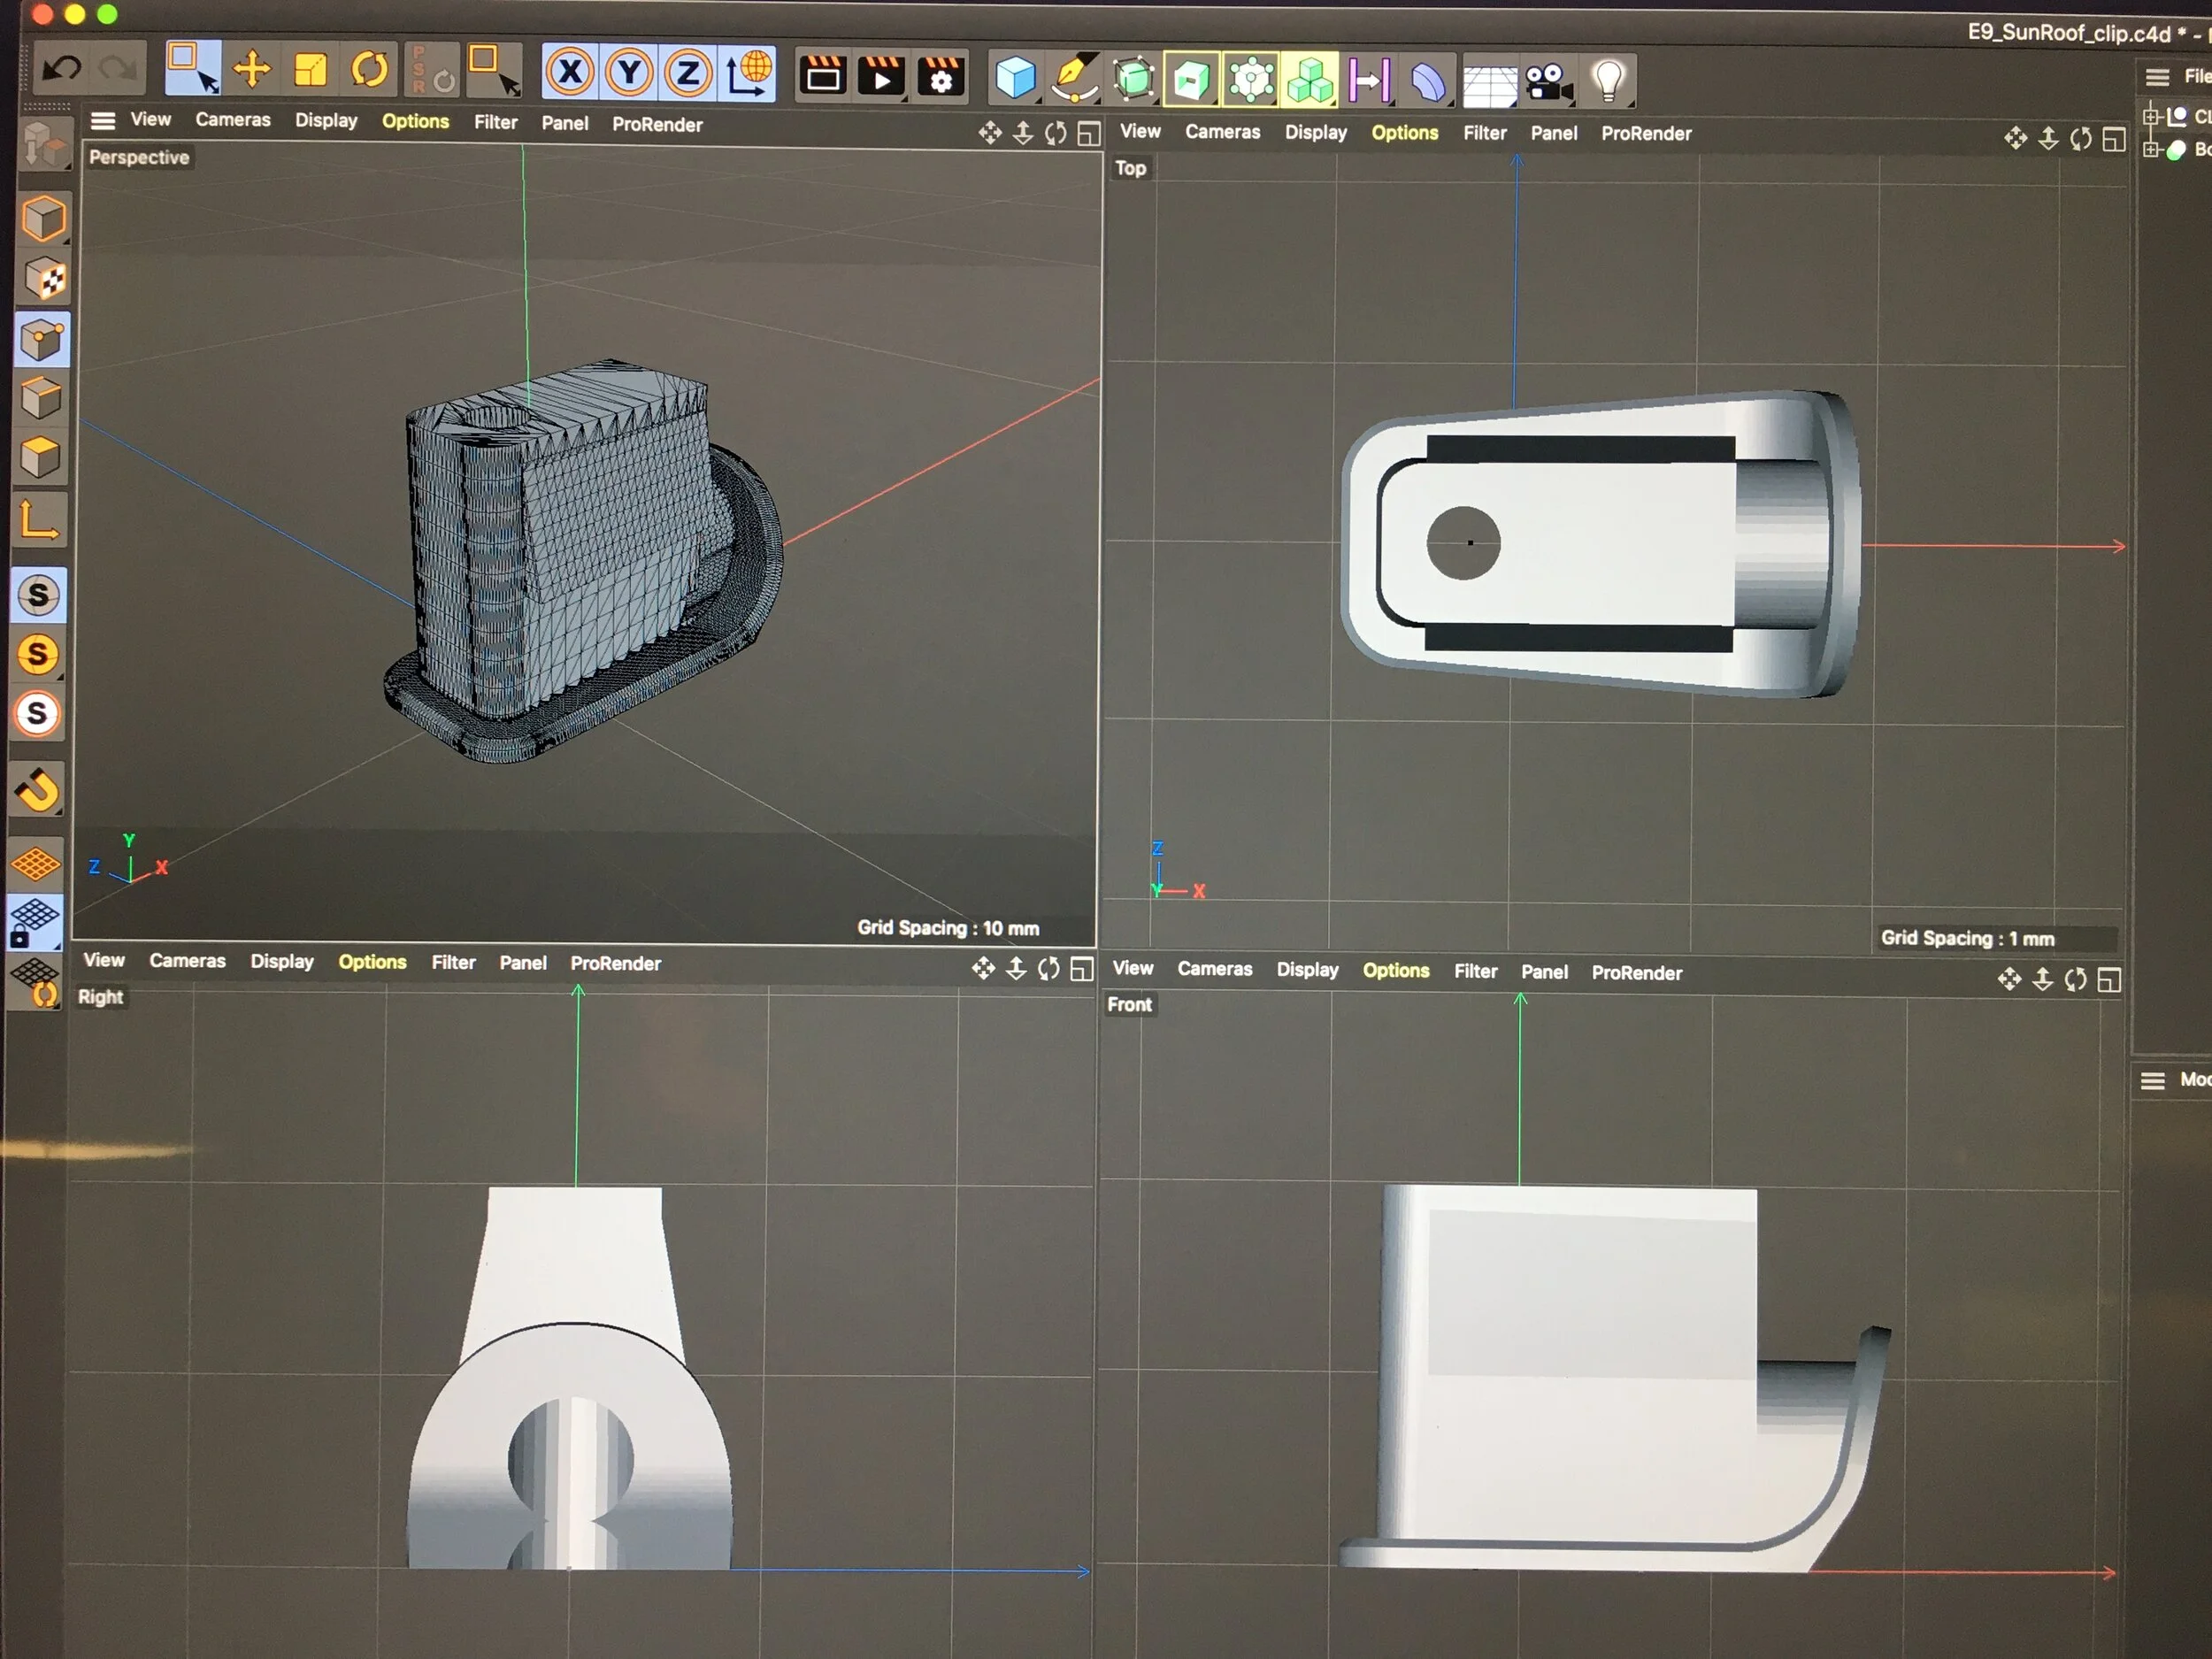Open Display menu in Top viewport
This screenshot has height=1659, width=2212.
click(1315, 132)
